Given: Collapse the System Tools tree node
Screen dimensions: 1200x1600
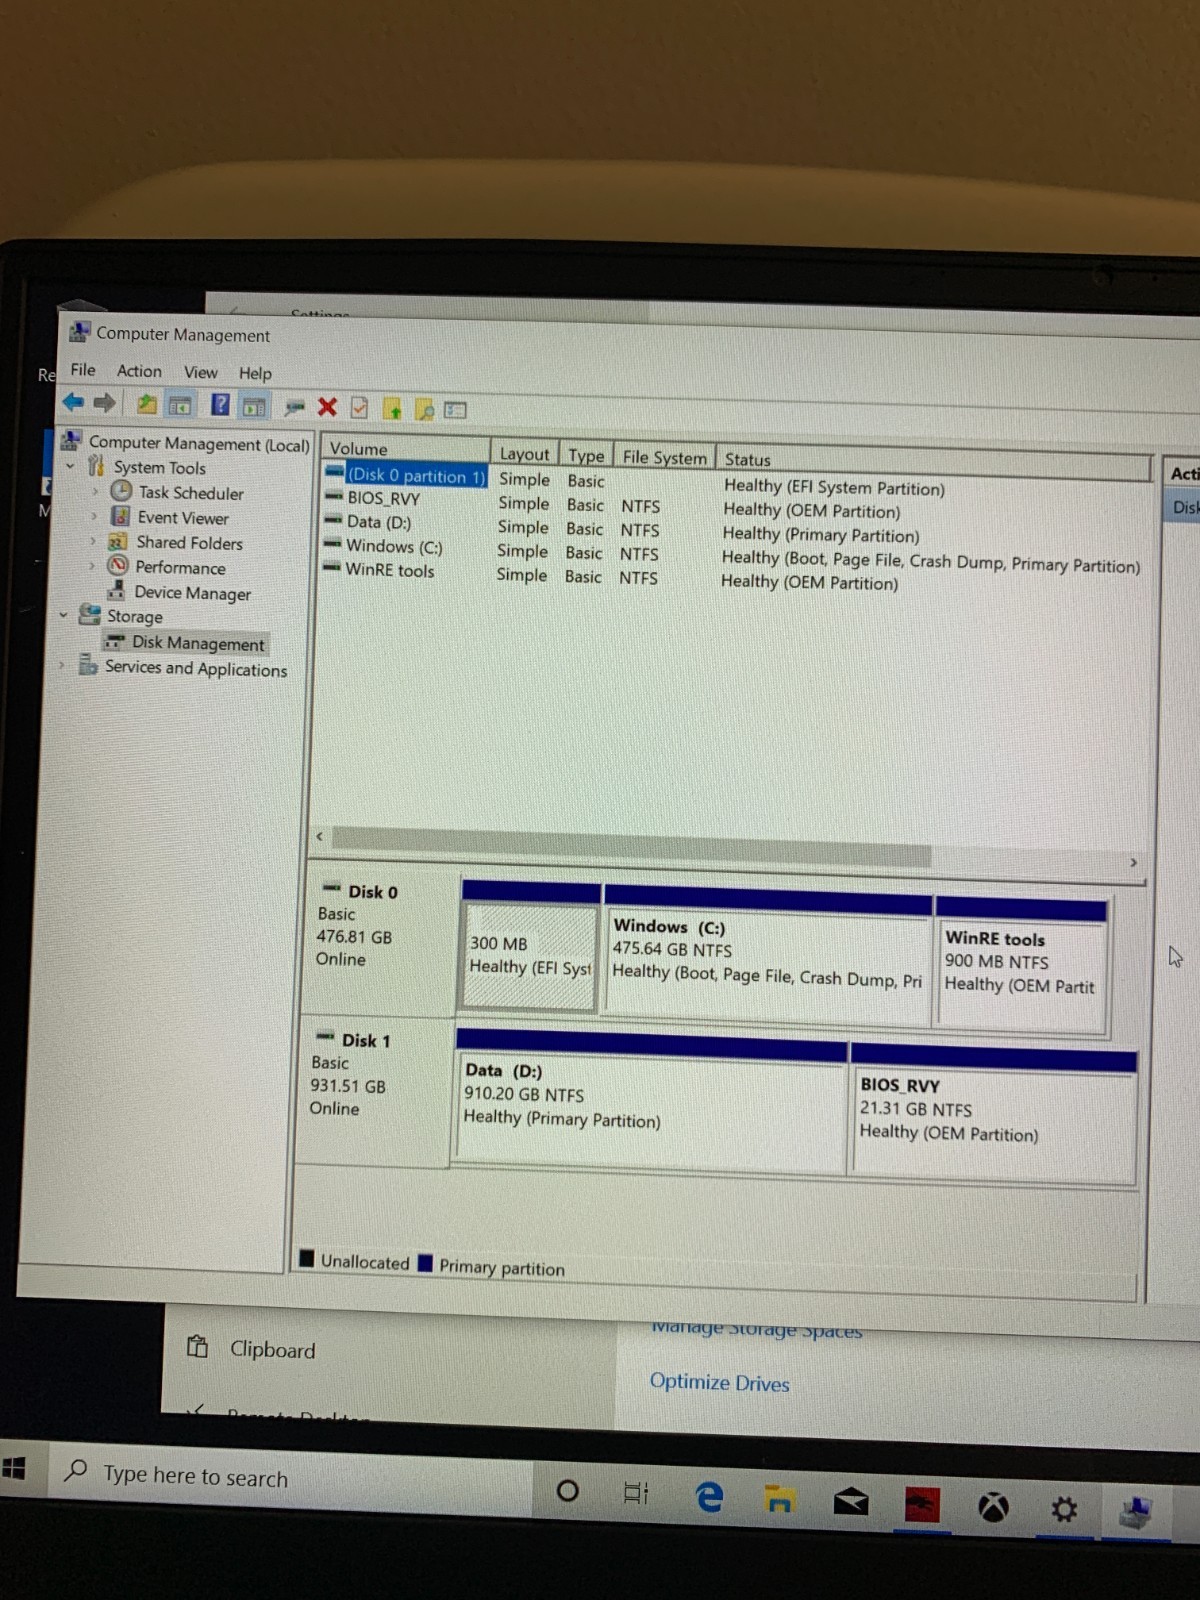Looking at the screenshot, I should point(70,466).
